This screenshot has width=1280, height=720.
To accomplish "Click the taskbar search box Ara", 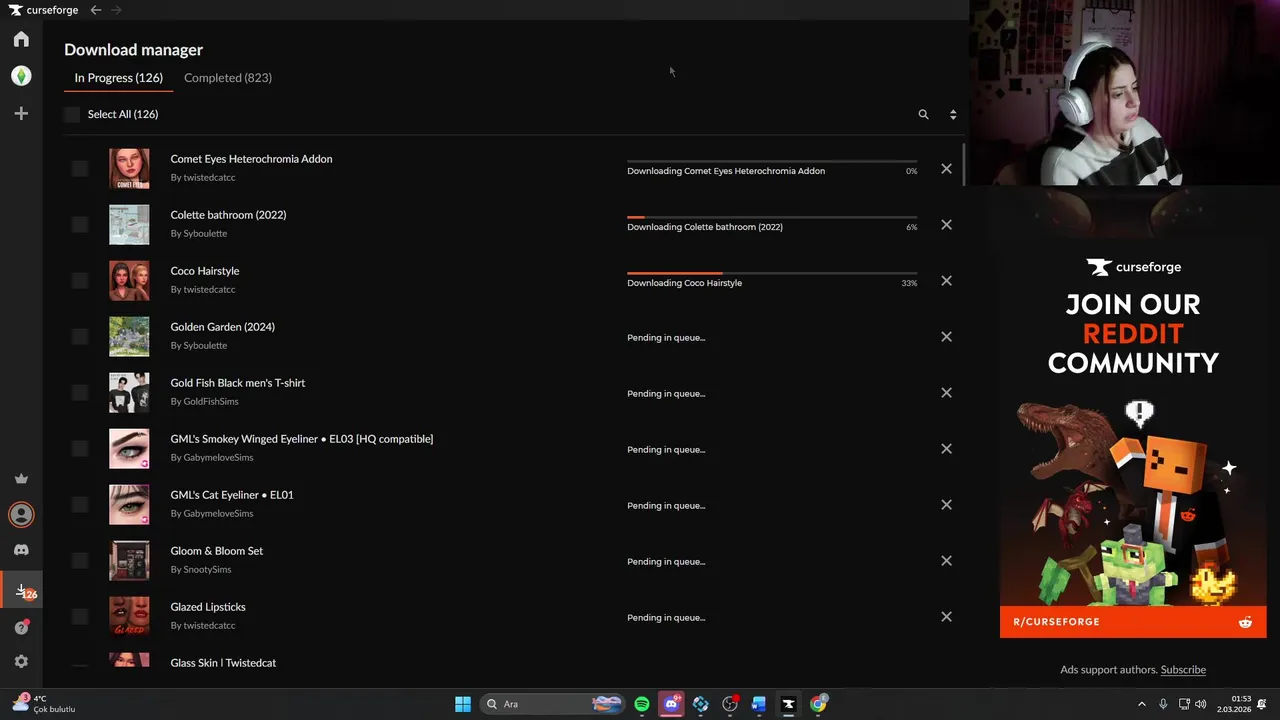I will [552, 704].
